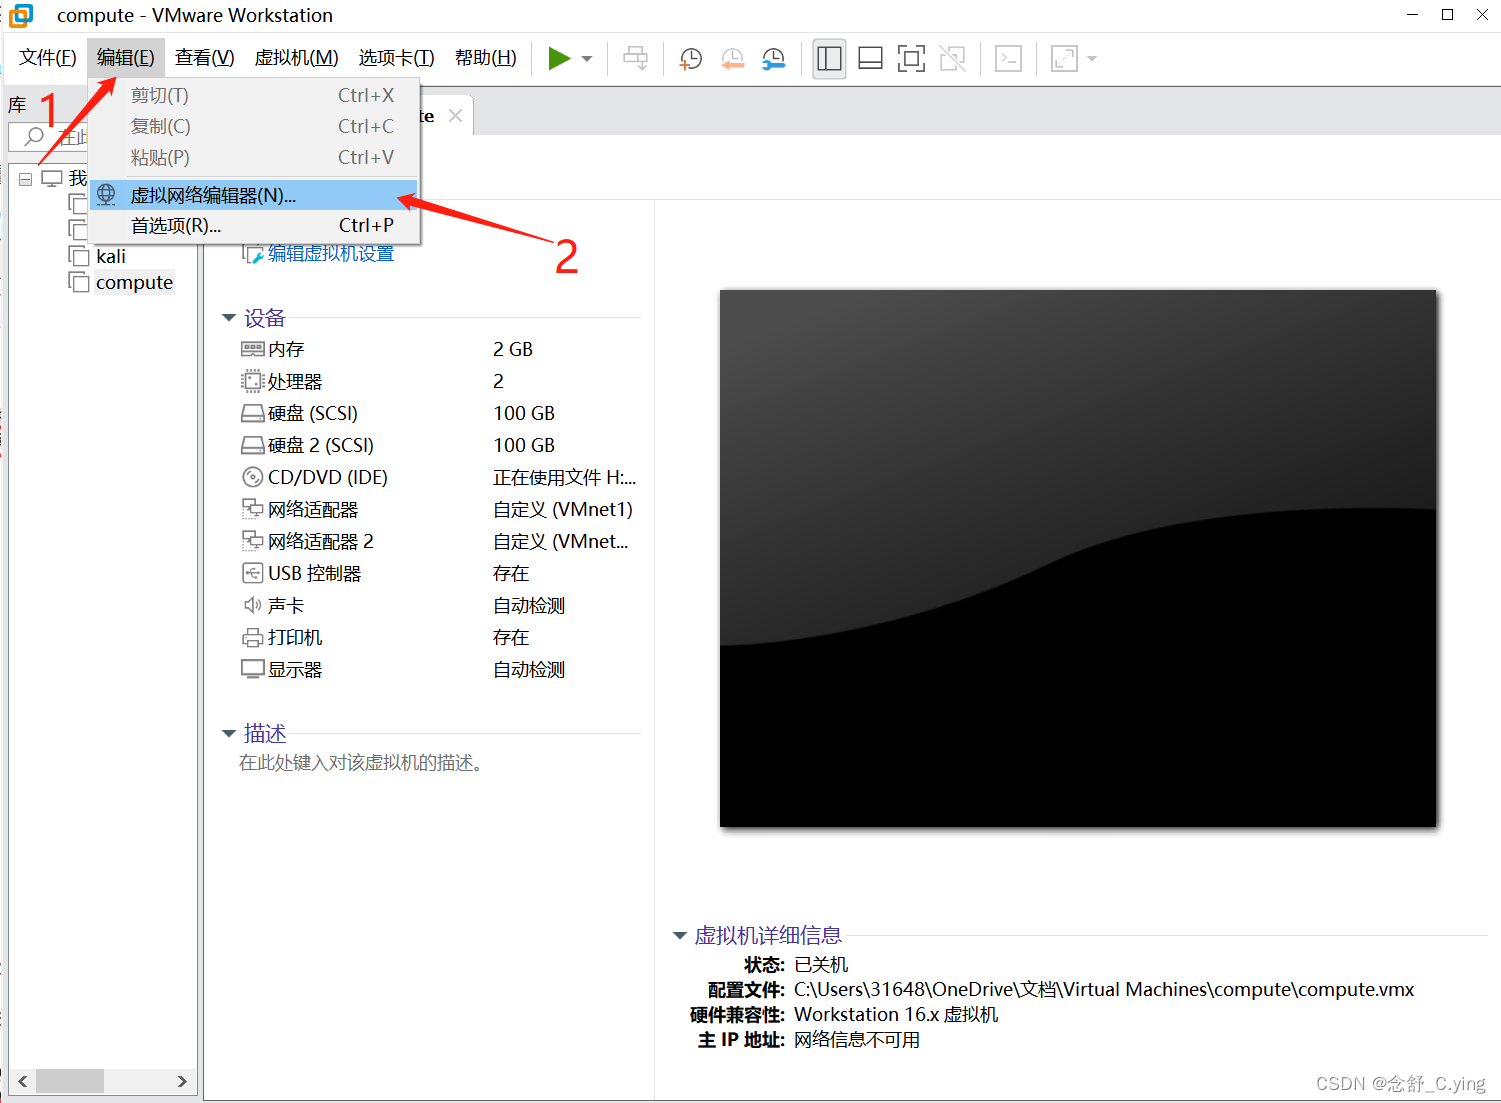Click the VMware Workstation title bar logo
The image size is (1501, 1103).
click(21, 15)
